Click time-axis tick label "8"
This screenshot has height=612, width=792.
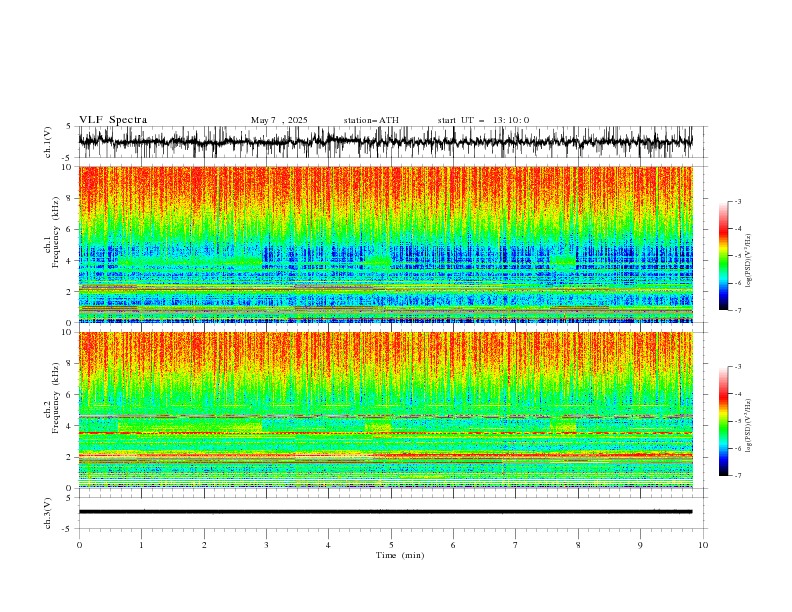pos(578,545)
